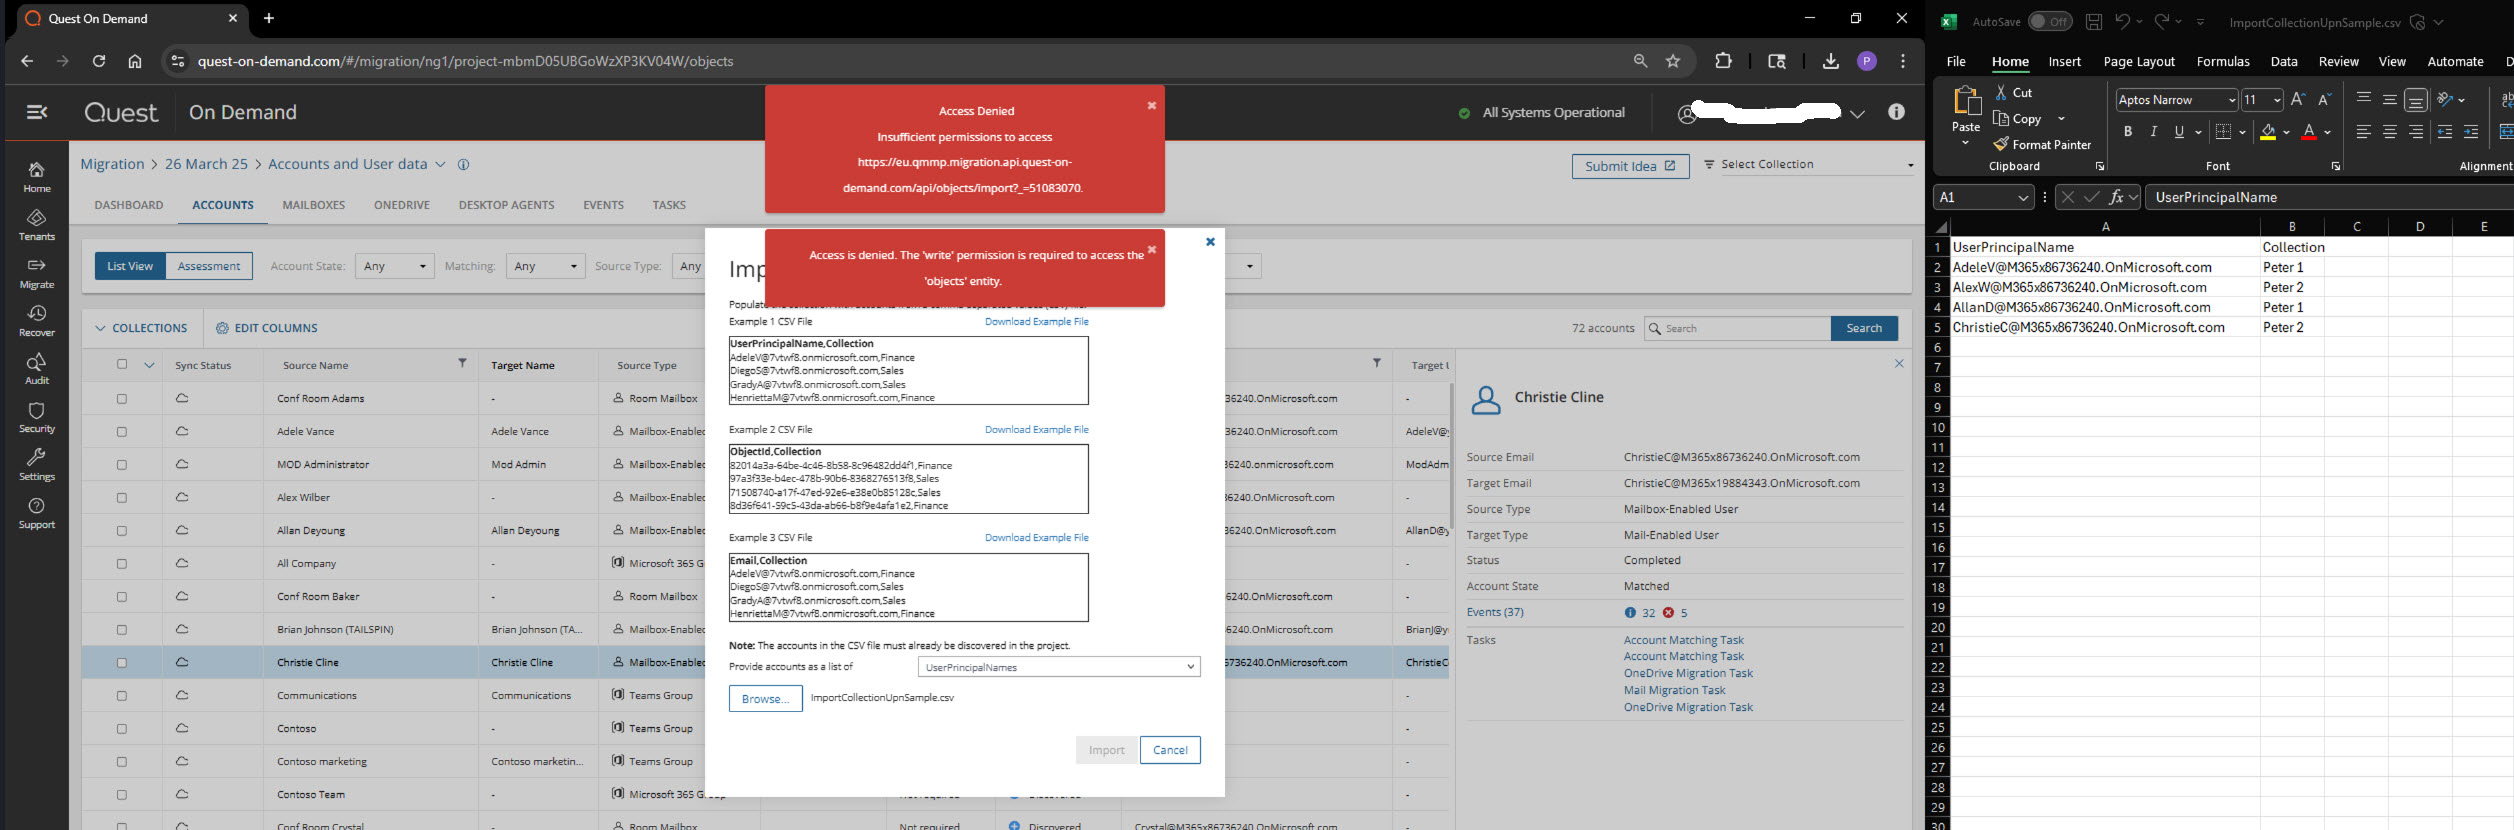Open the Home sidebar item
This screenshot has width=2514, height=830.
pyautogui.click(x=37, y=177)
